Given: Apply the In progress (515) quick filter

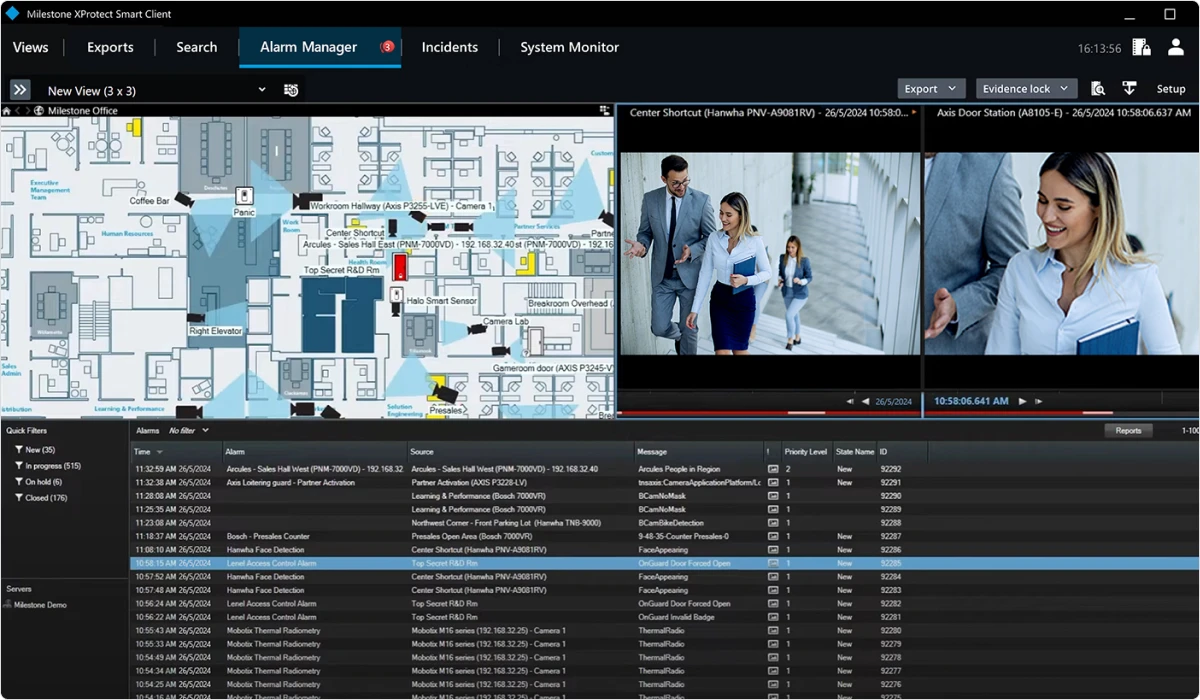Looking at the screenshot, I should (x=48, y=466).
